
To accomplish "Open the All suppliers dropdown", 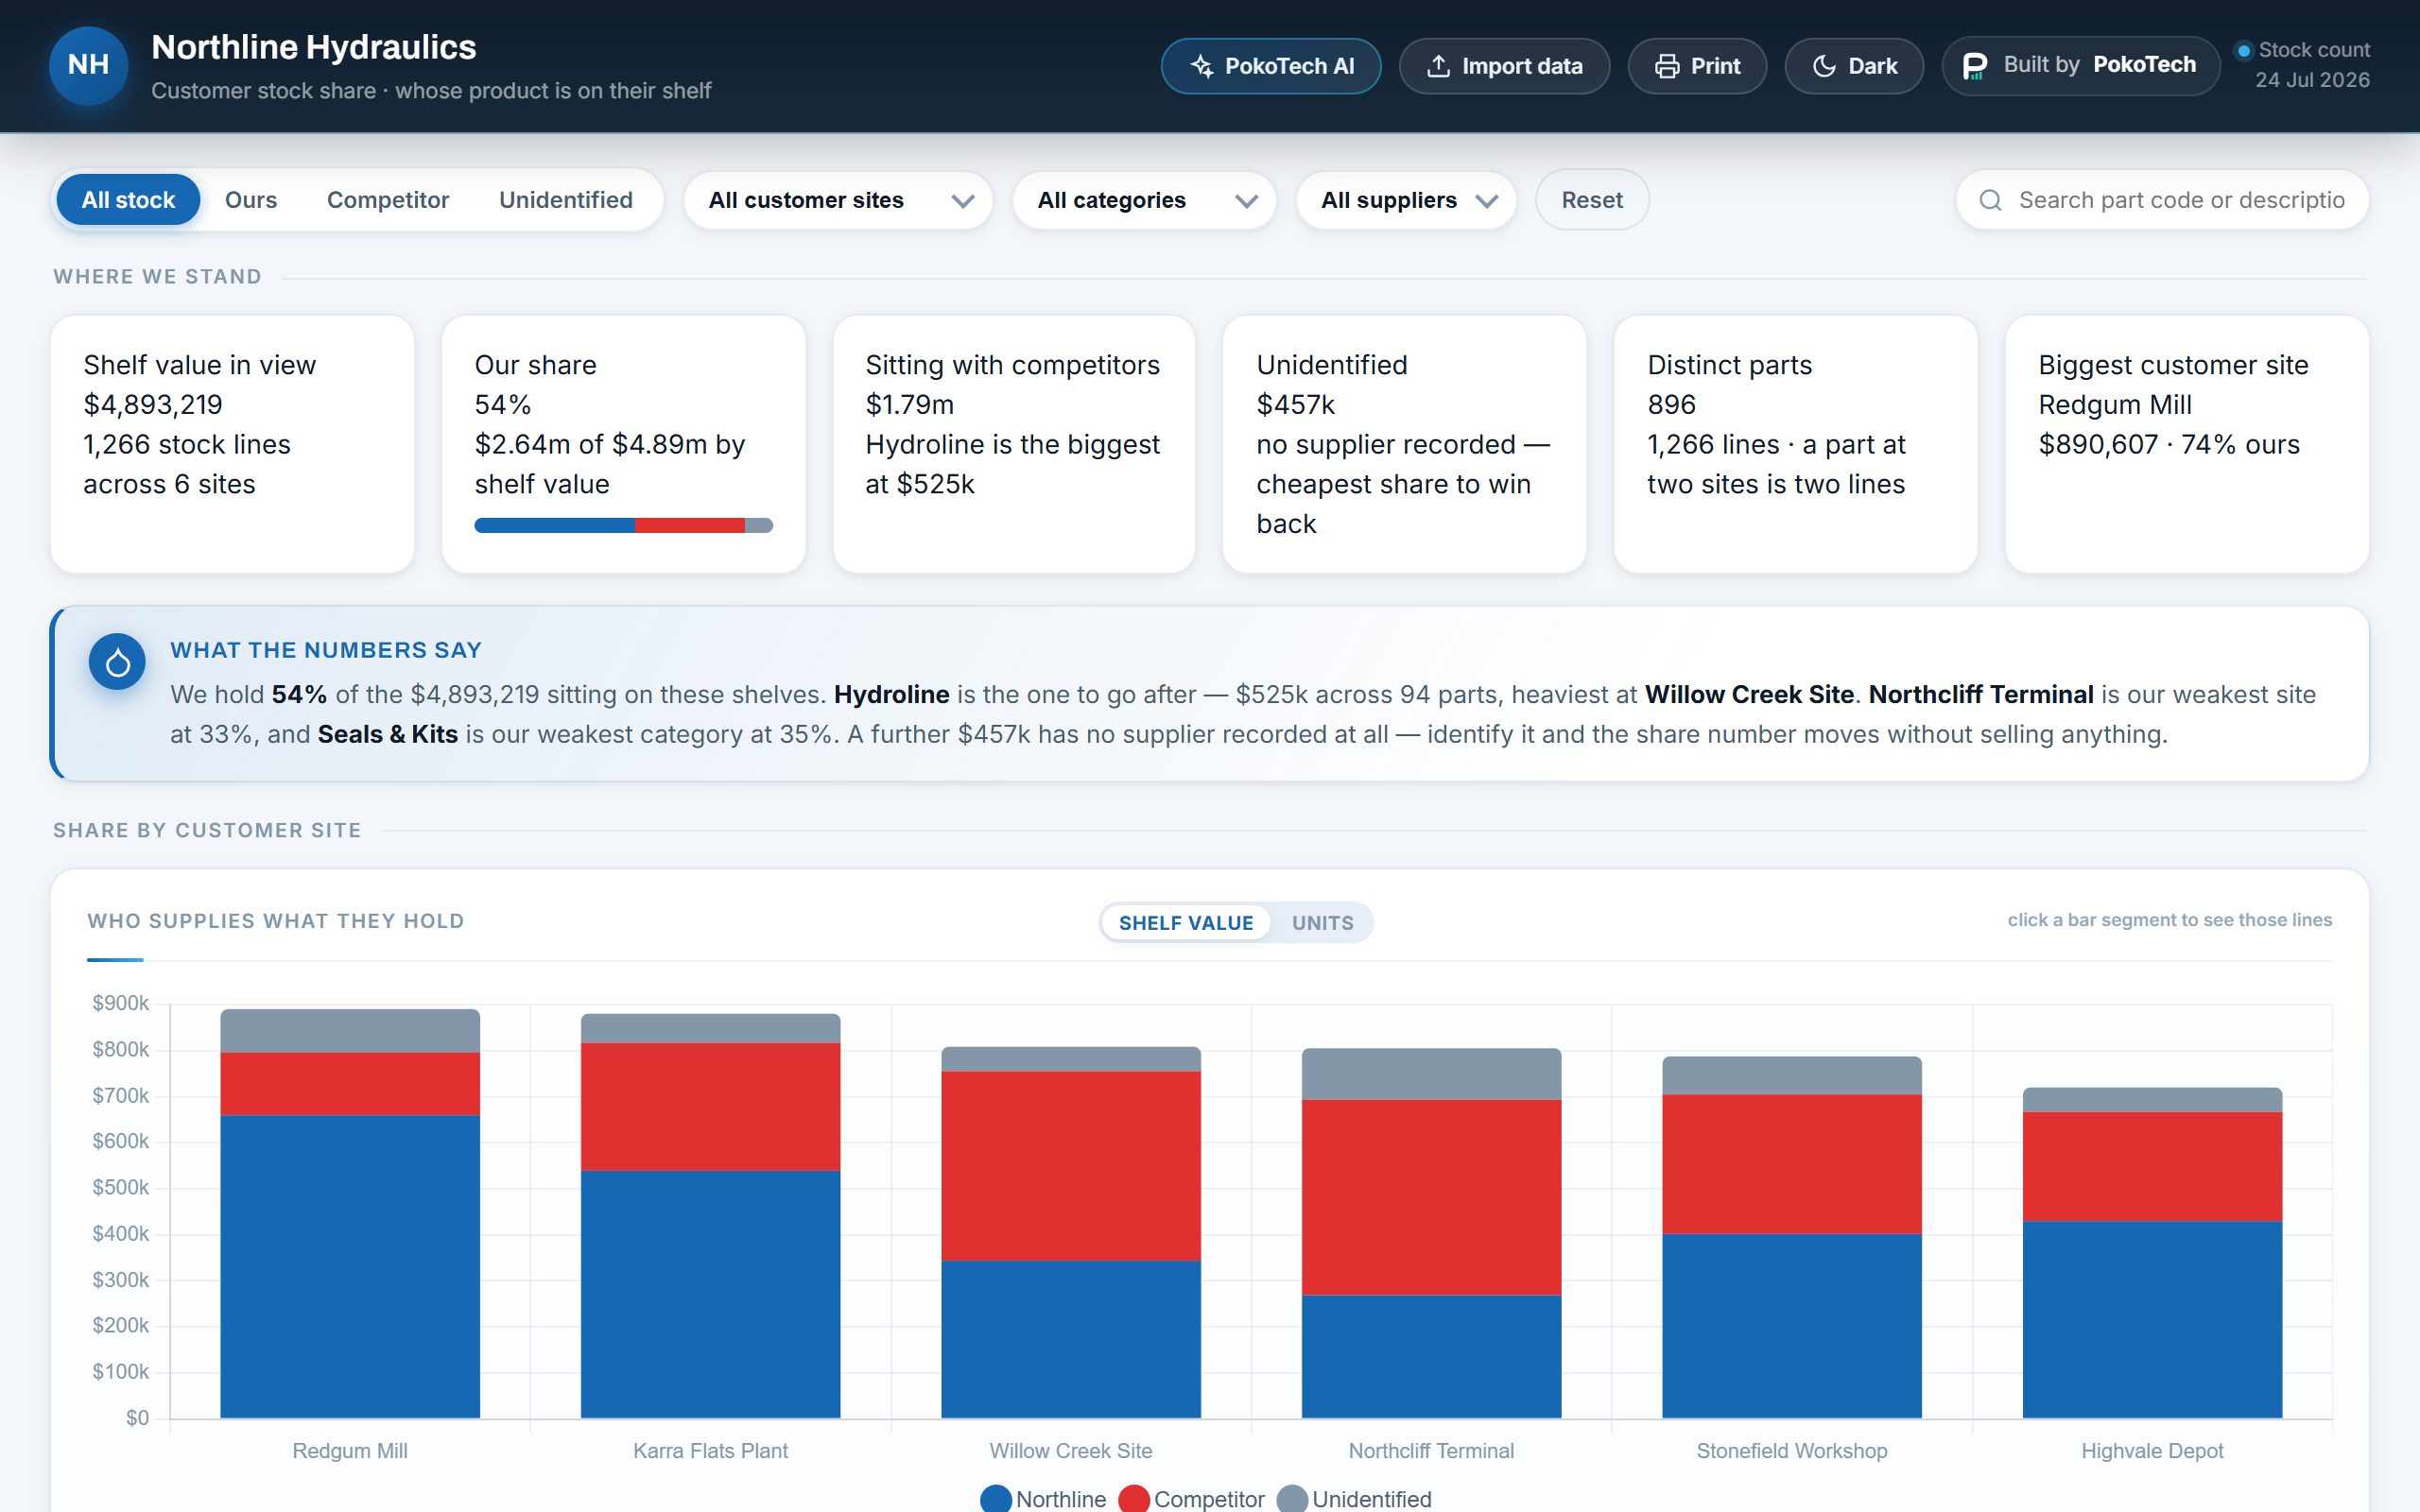I will (1406, 200).
